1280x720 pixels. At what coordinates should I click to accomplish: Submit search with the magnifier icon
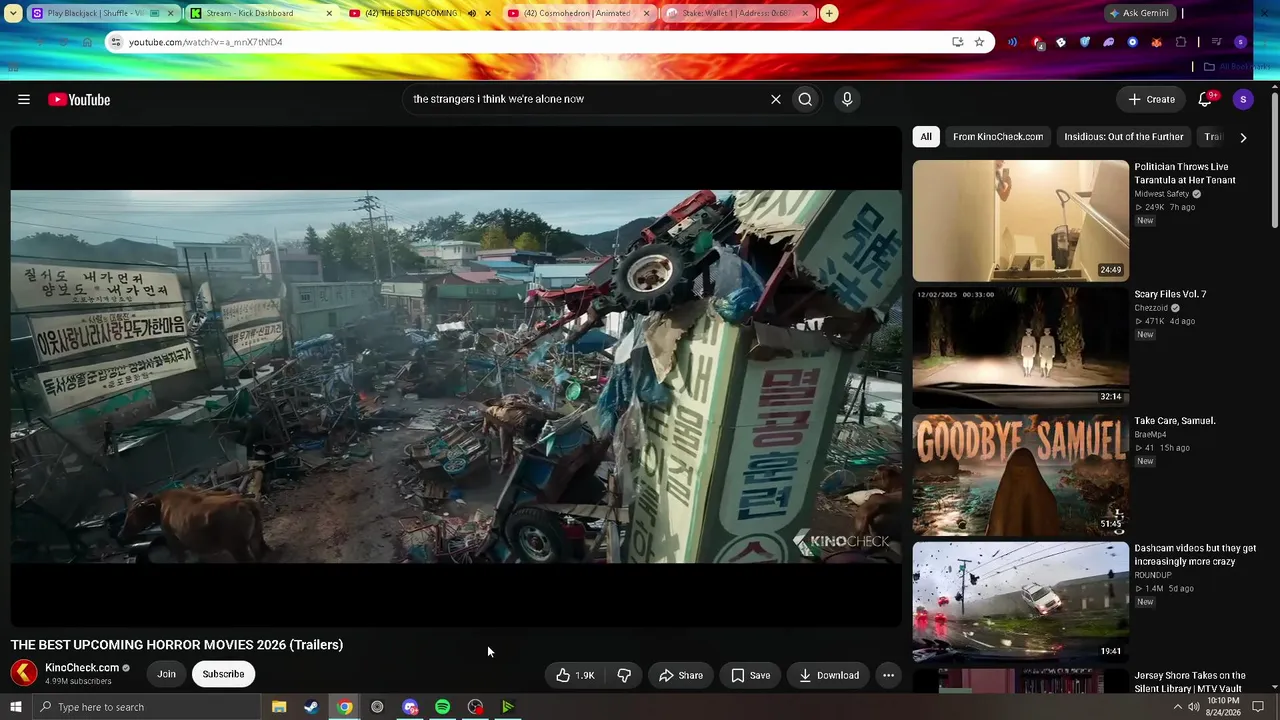click(805, 99)
